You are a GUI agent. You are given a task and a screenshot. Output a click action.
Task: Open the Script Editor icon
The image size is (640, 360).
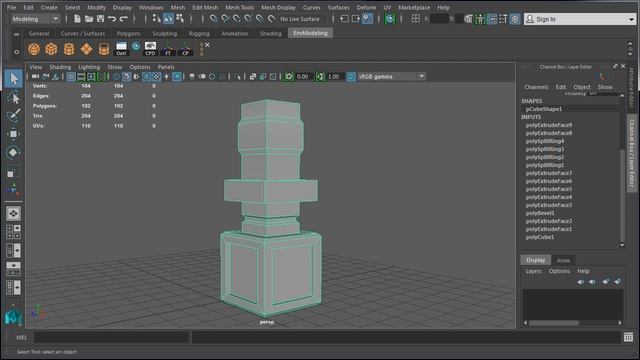(628, 337)
